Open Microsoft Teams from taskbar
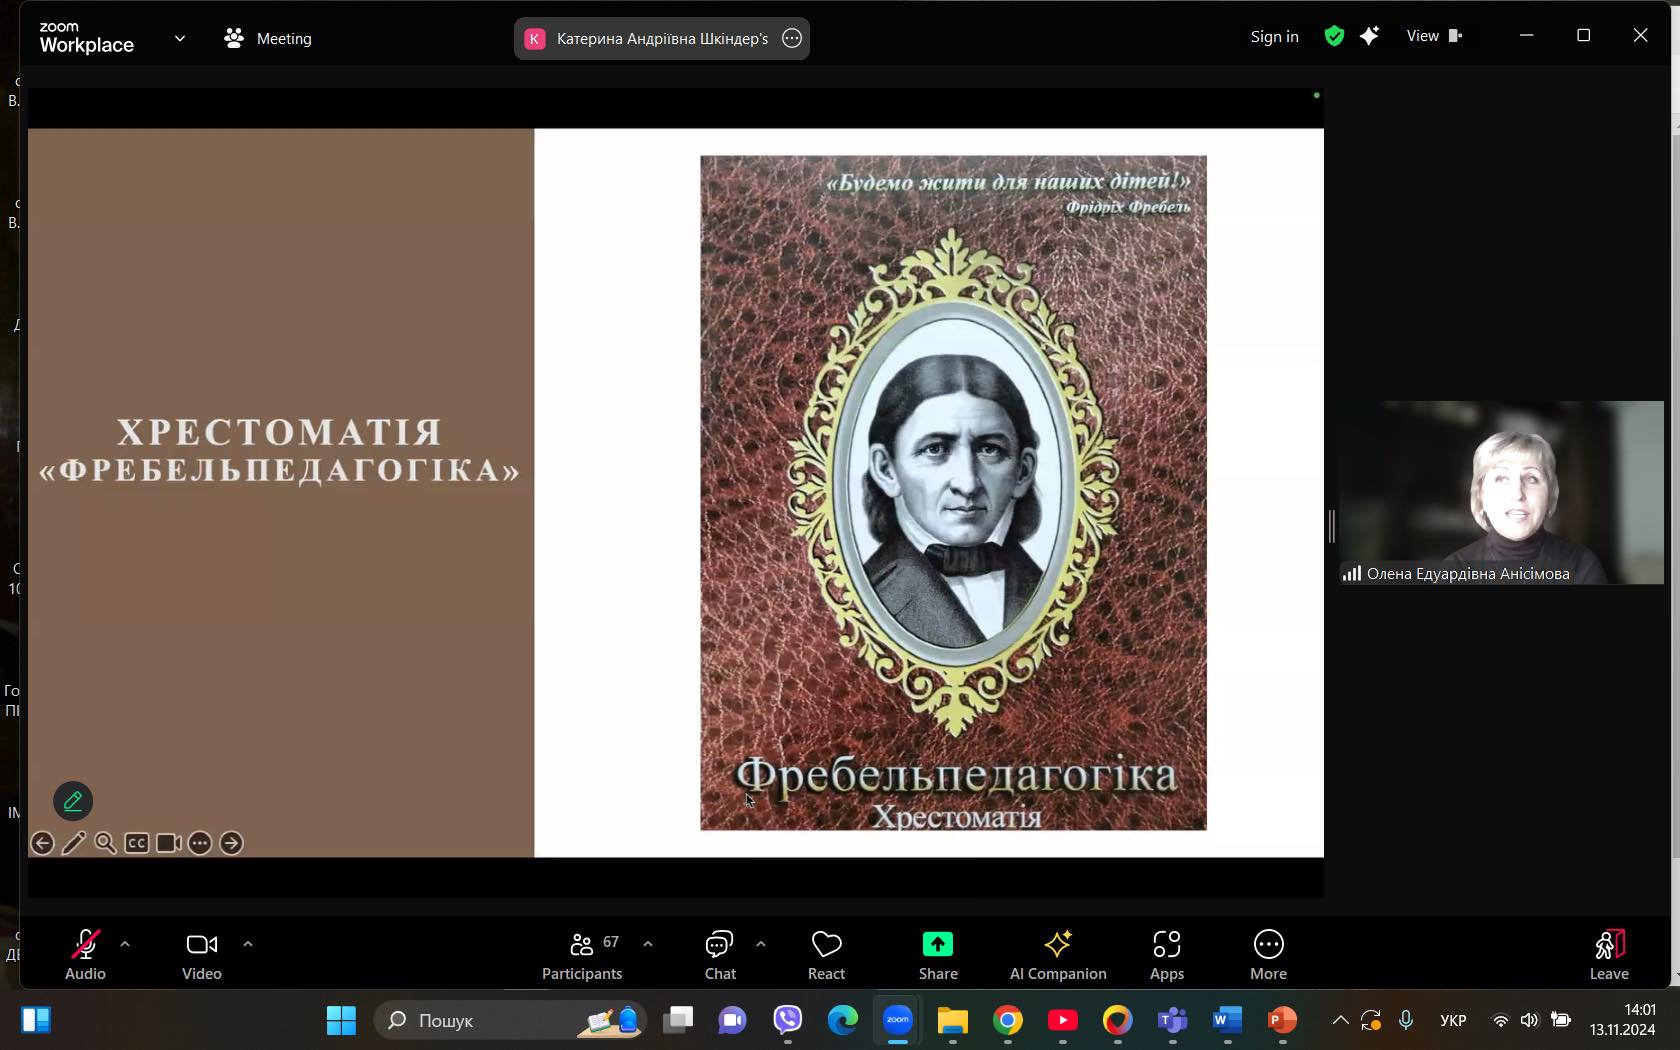Viewport: 1680px width, 1050px height. click(1172, 1020)
